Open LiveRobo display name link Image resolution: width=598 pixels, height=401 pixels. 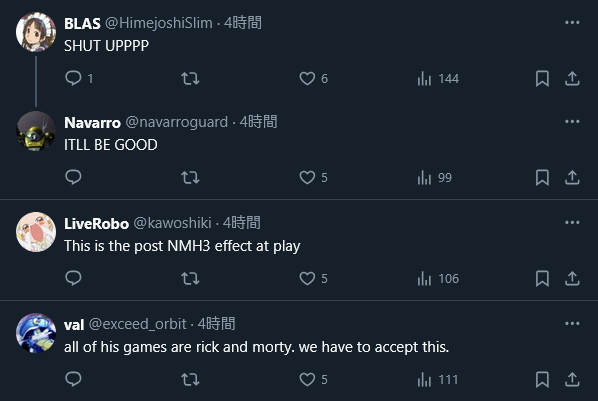(x=96, y=224)
